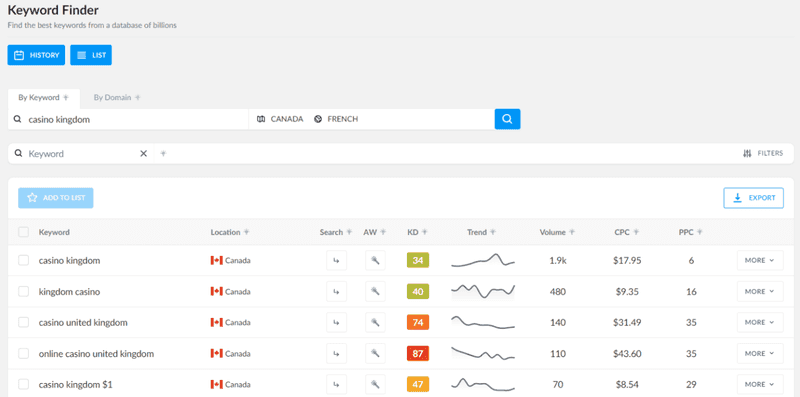Select the kingdom casino row checkbox
Viewport: 800px width, 397px height.
[x=23, y=291]
